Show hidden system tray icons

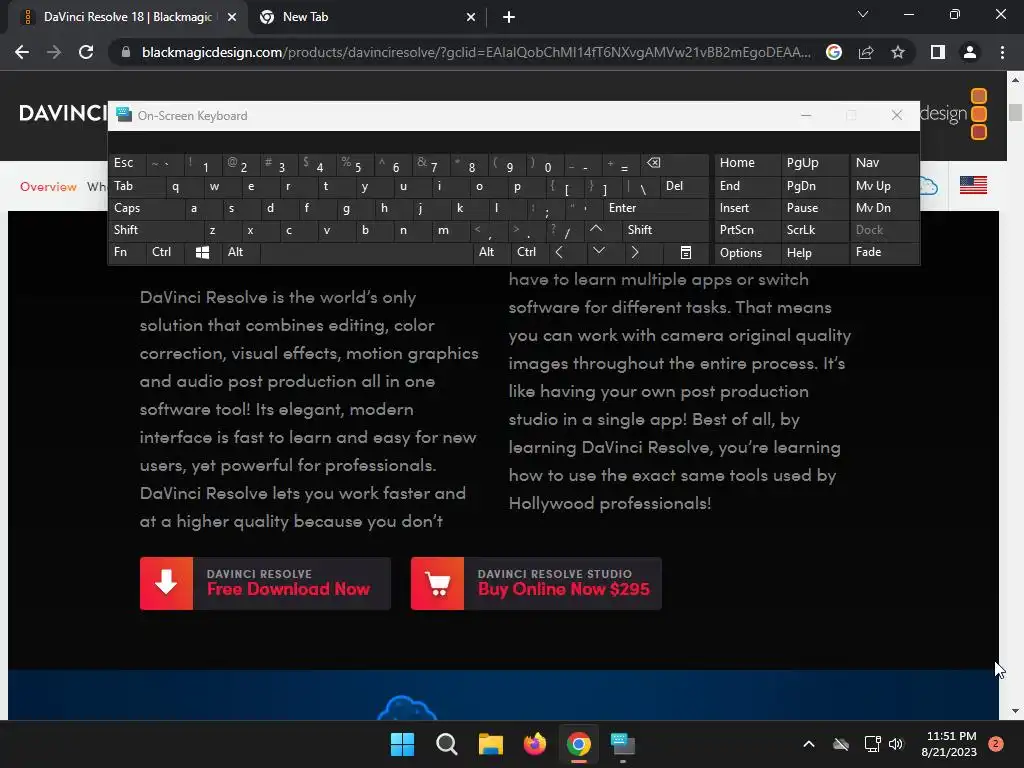tap(808, 744)
